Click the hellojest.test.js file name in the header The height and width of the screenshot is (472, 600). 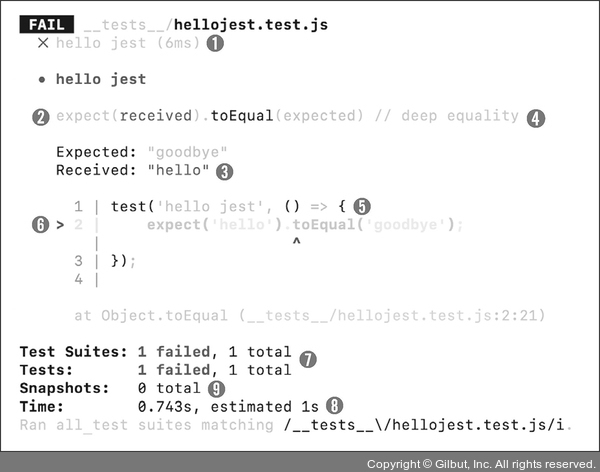(x=266, y=24)
